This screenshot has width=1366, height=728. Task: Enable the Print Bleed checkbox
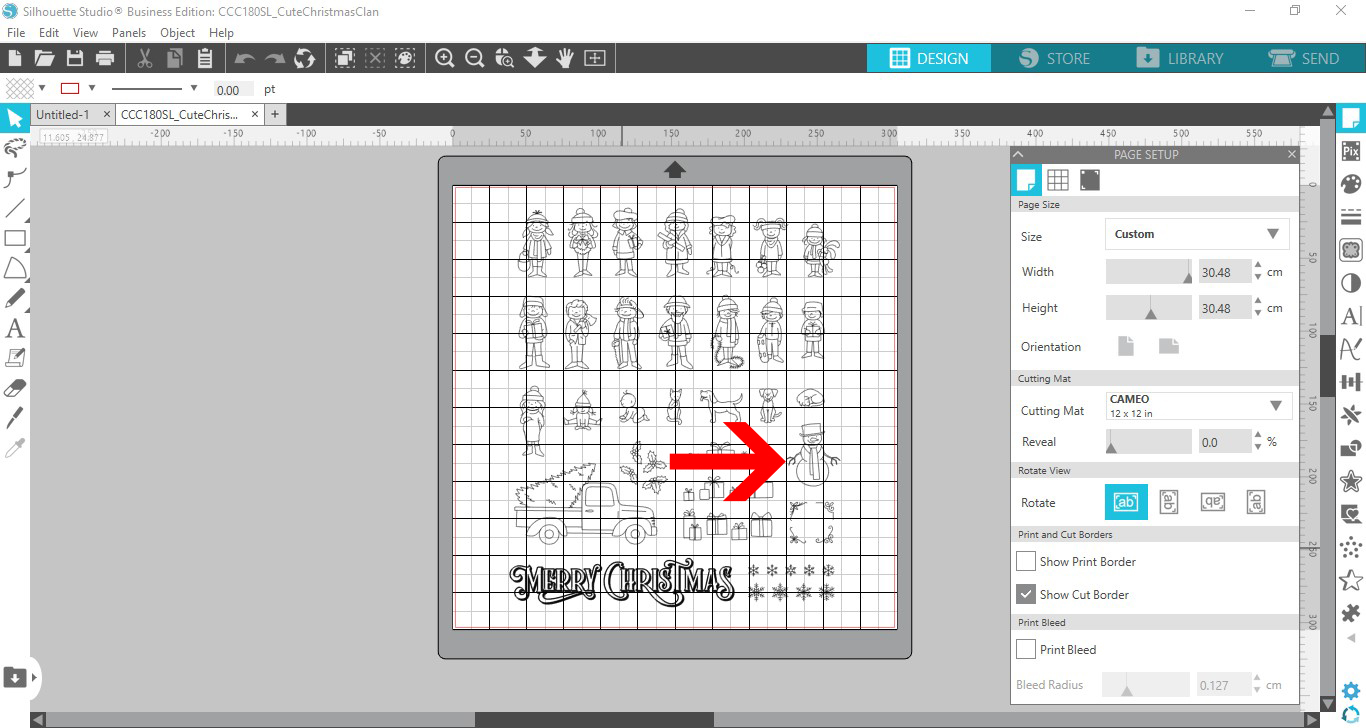[1026, 650]
